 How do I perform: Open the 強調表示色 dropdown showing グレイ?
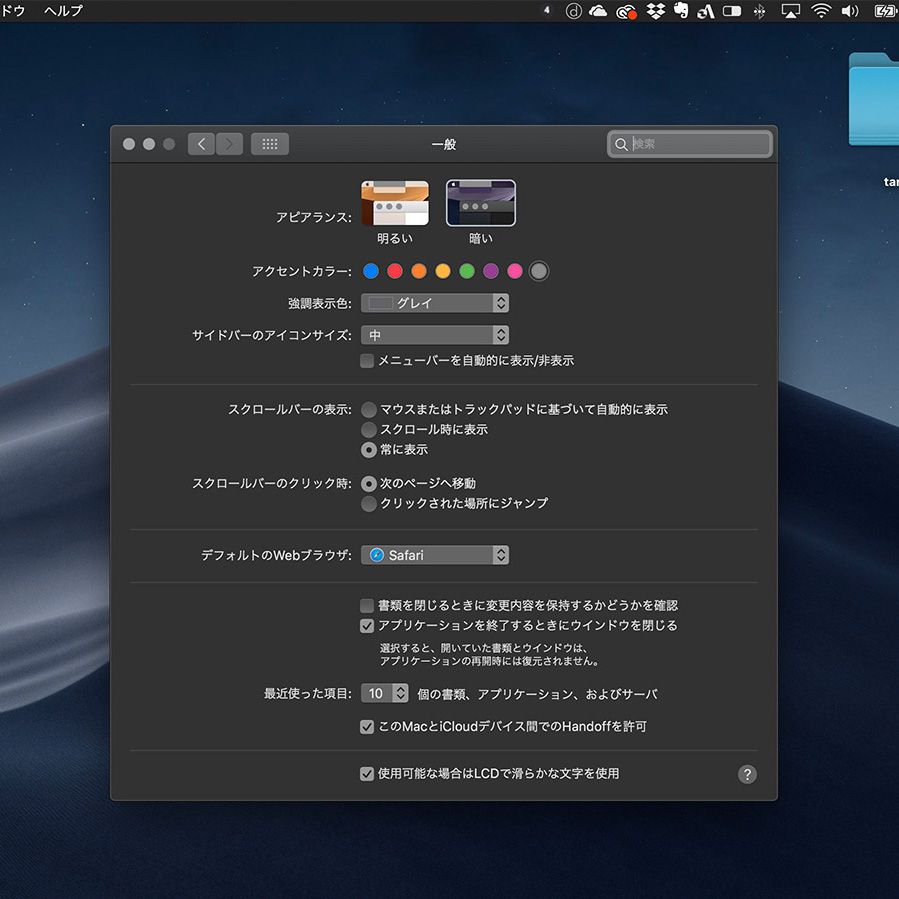(x=435, y=303)
